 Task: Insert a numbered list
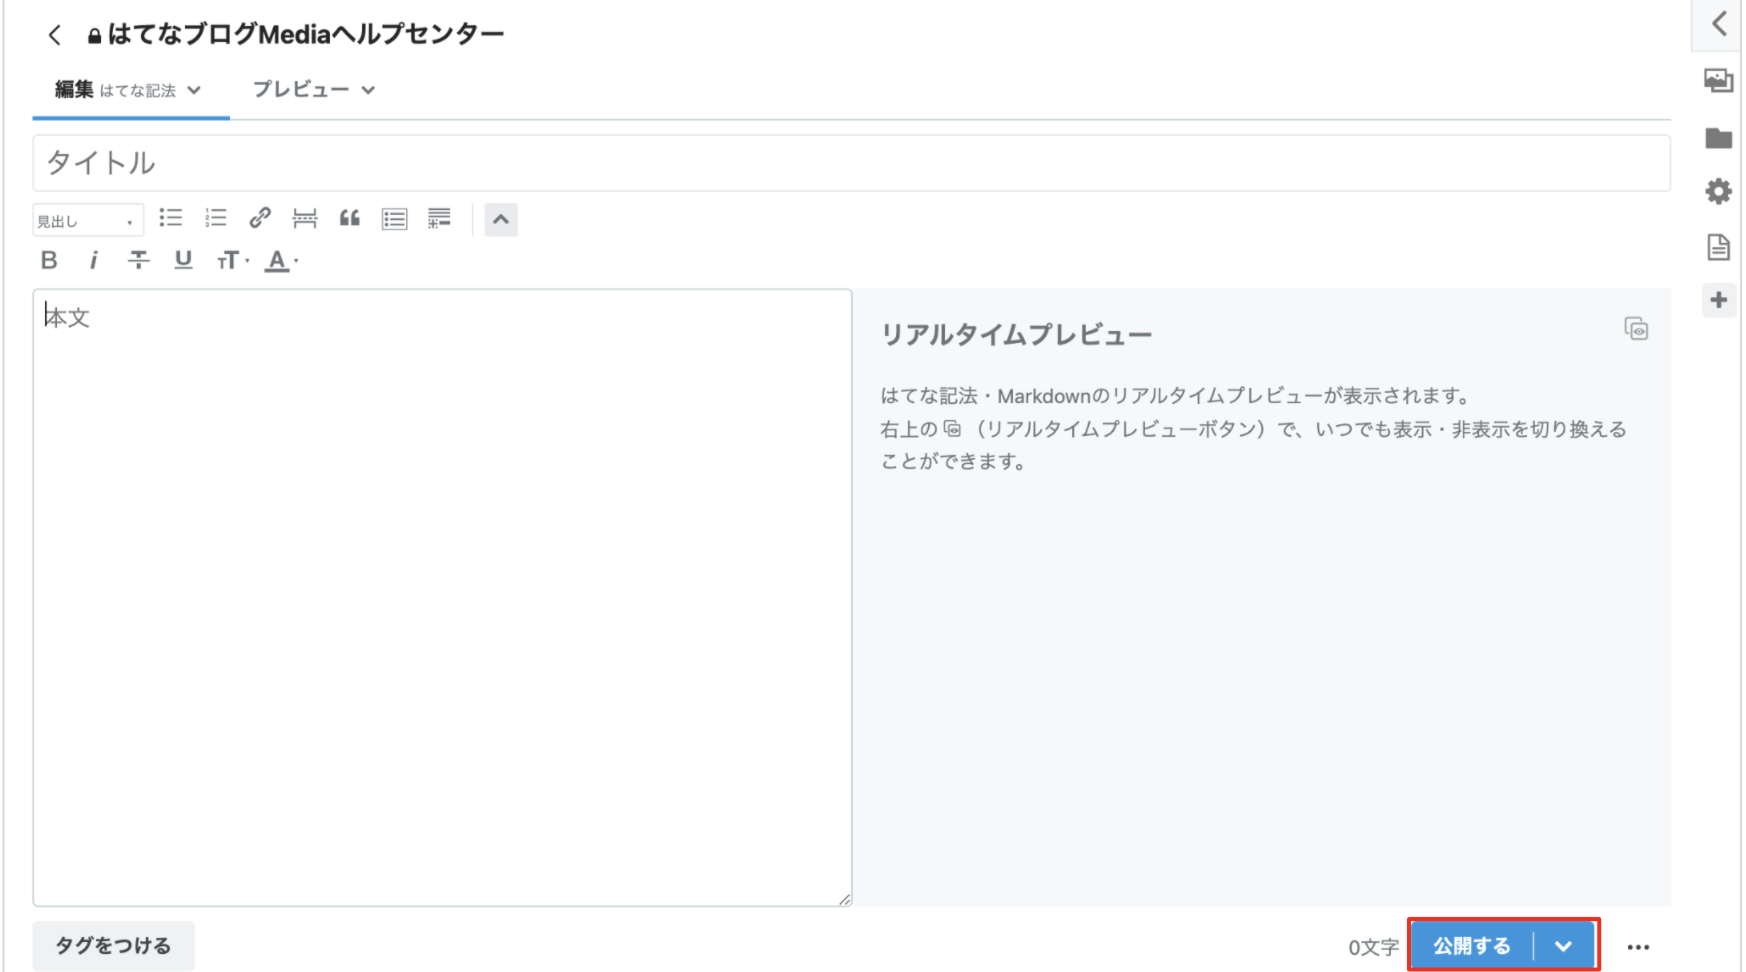coord(215,218)
